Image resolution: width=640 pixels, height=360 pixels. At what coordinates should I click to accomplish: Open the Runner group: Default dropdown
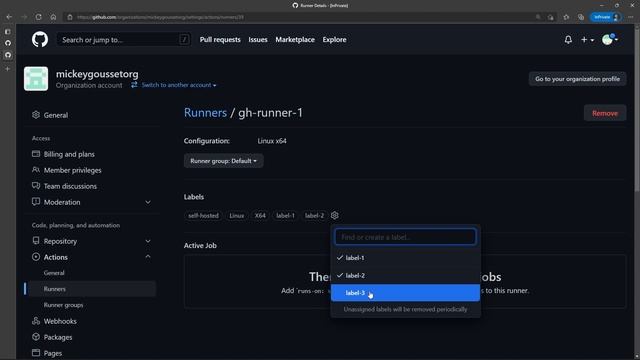tap(223, 161)
